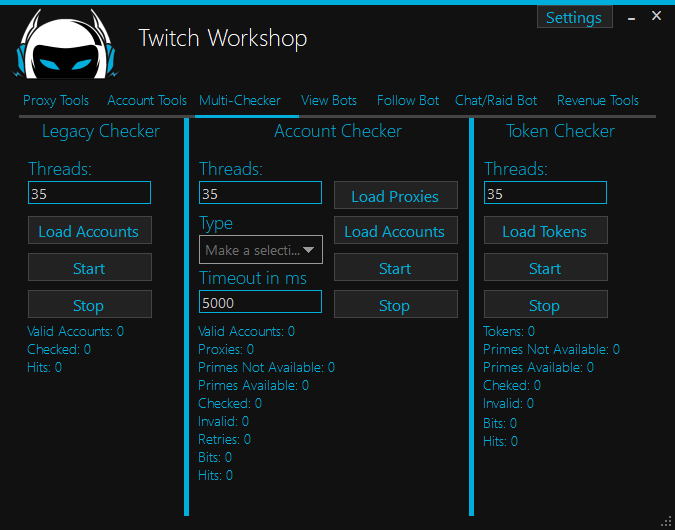Open the Settings button
The width and height of the screenshot is (675, 530).
click(574, 18)
